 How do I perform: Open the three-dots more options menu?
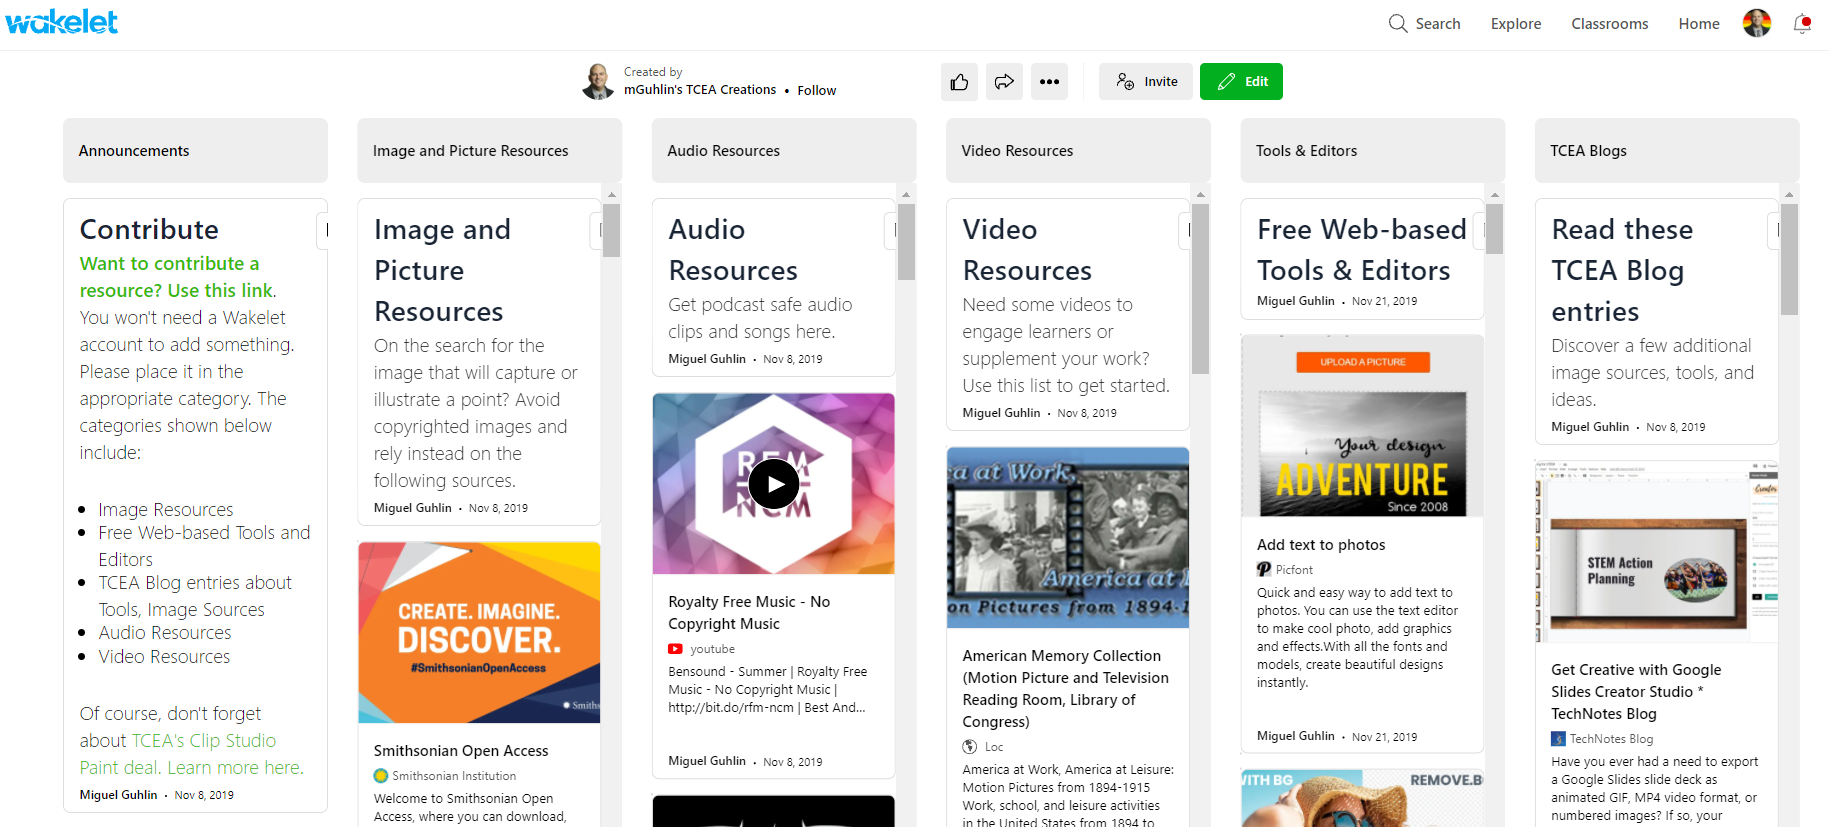(x=1049, y=82)
